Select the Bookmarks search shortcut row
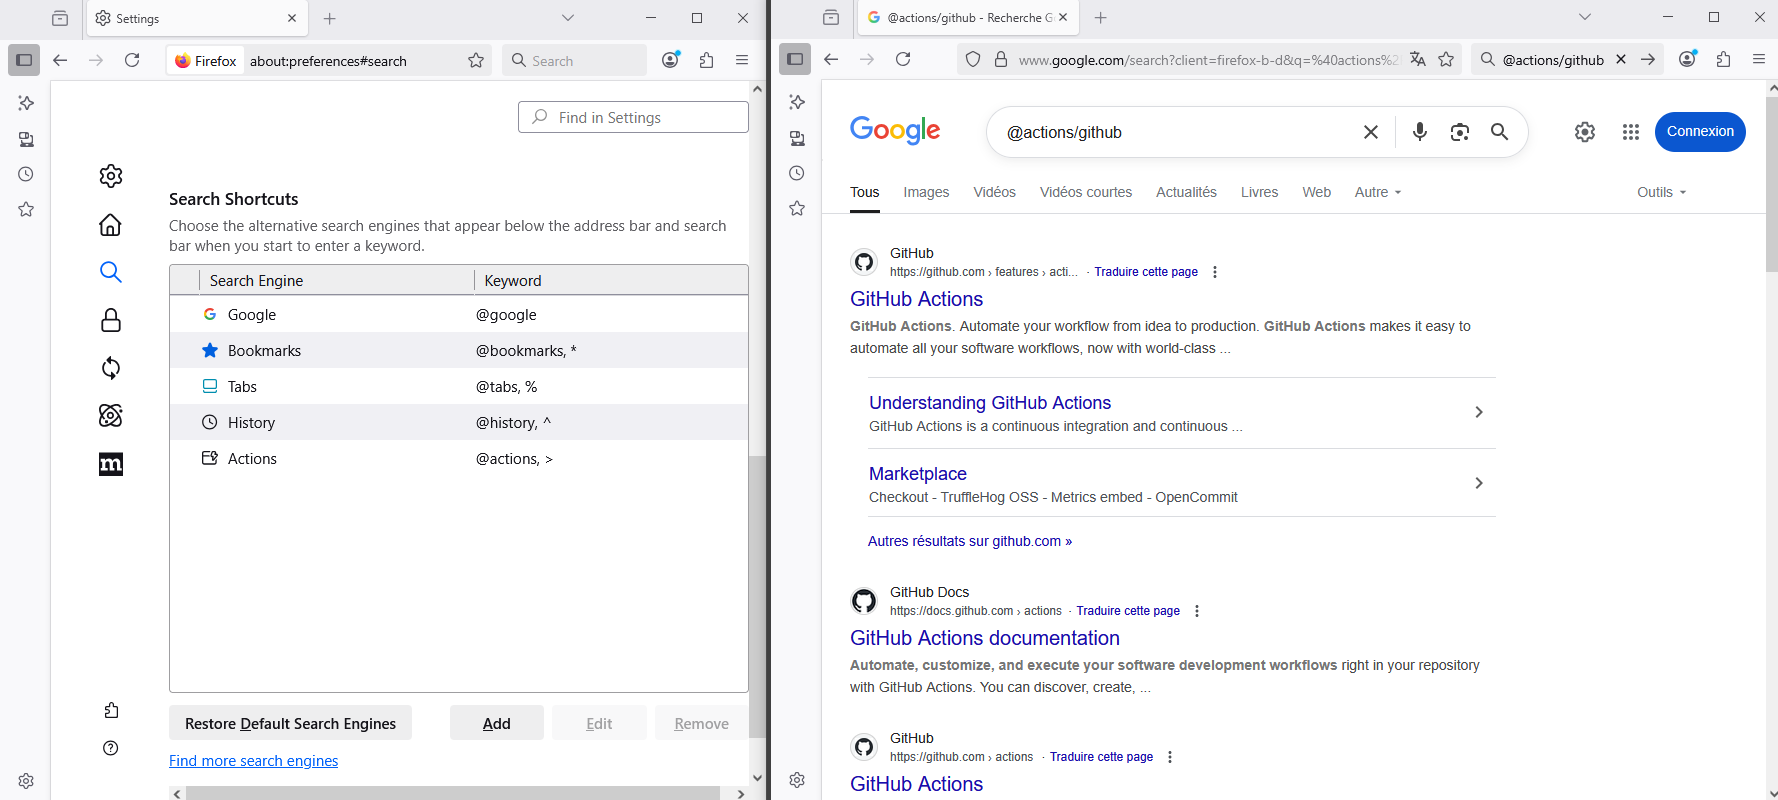This screenshot has height=800, width=1778. point(458,351)
